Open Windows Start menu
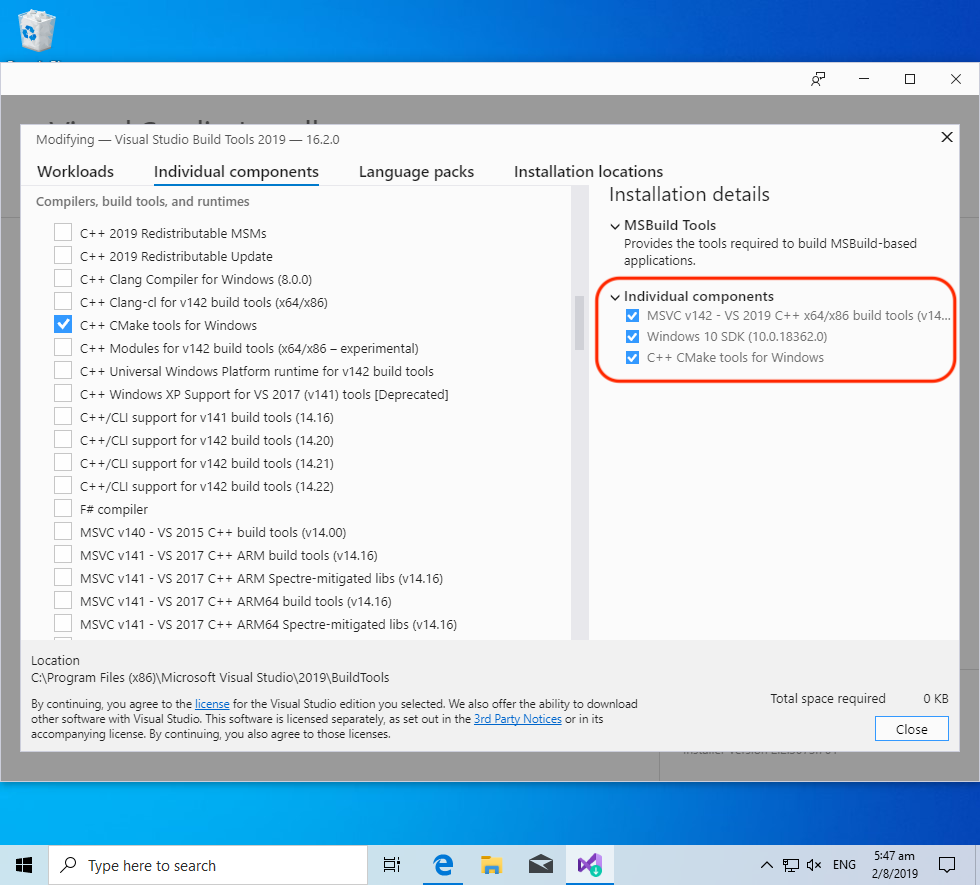 [24, 865]
